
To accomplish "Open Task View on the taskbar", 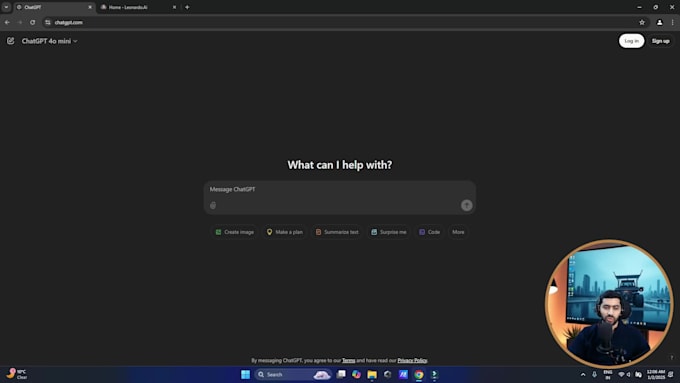I will click(341, 374).
